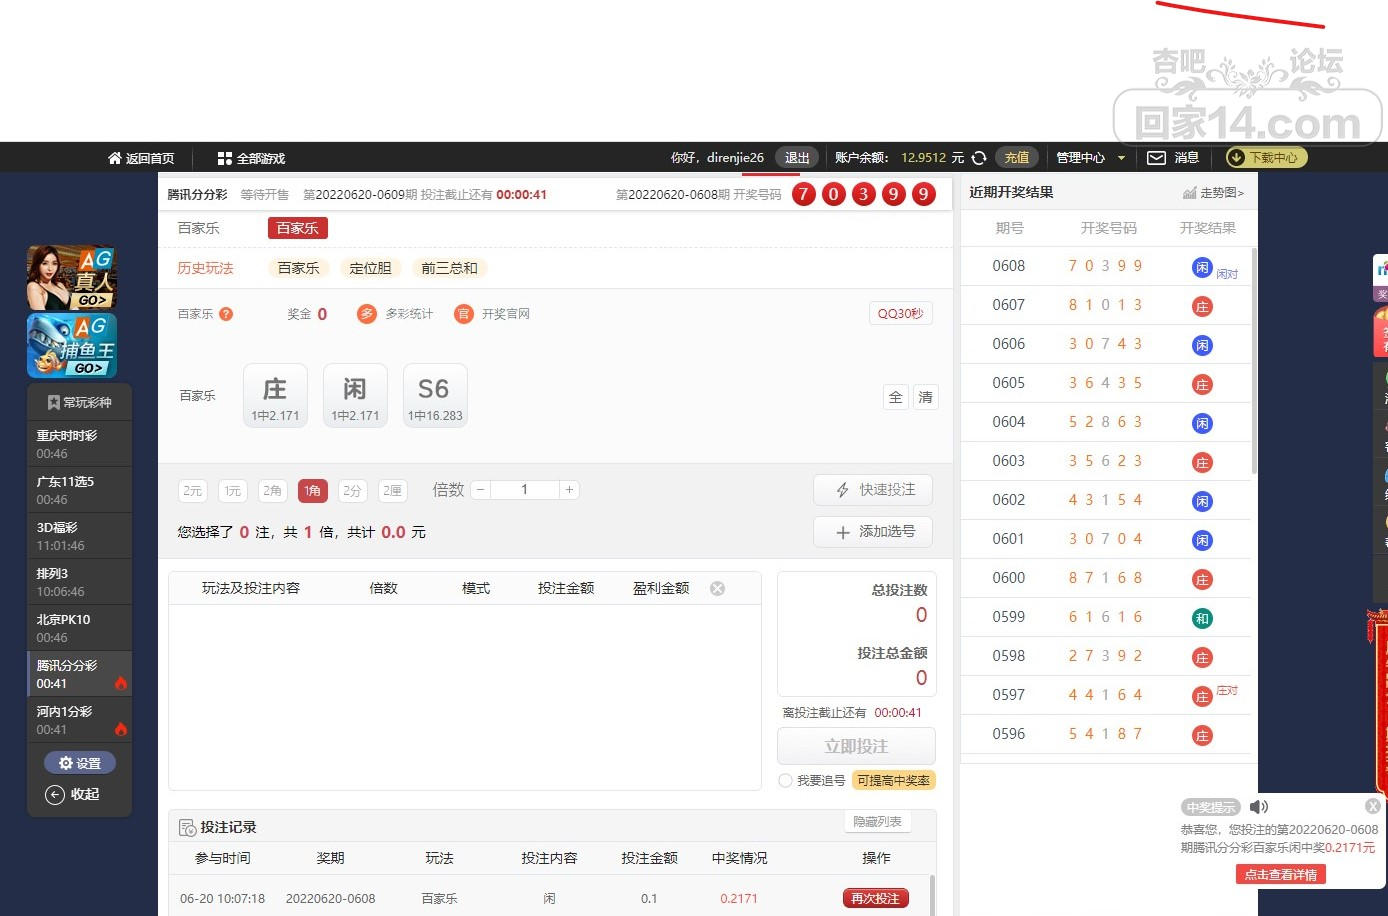Click the 充值 recharge button
1388x916 pixels.
pos(1017,158)
